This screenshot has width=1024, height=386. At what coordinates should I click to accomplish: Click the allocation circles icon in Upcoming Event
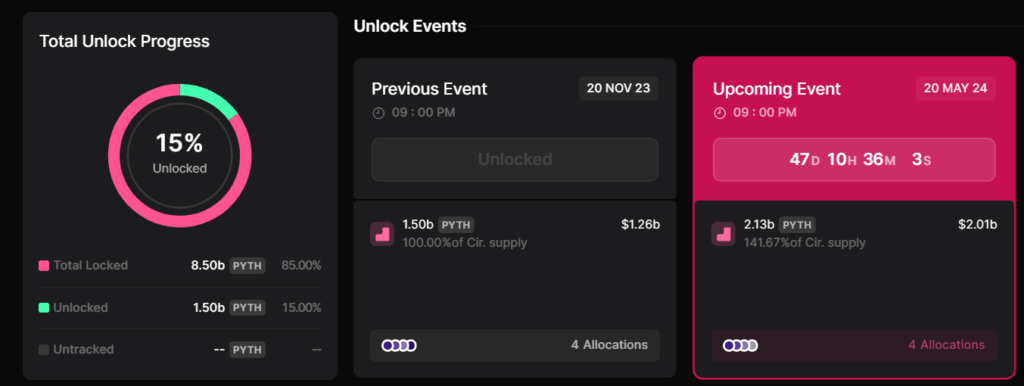[x=741, y=346]
